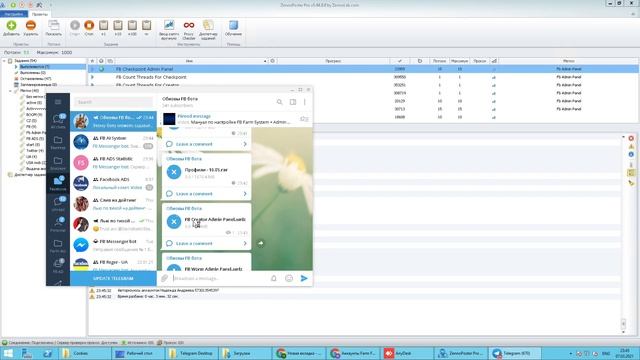Viewport: 640px width, 360px height.
Task: Select the Выполнены tree item
Action: (x=33, y=73)
